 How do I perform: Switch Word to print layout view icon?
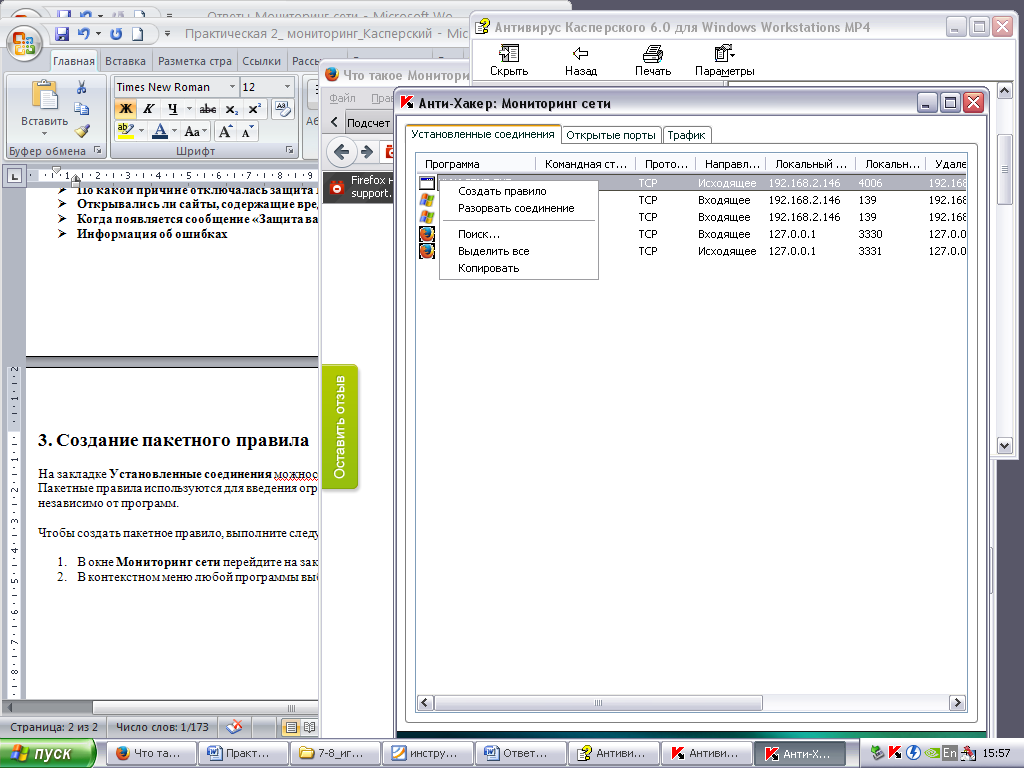(291, 727)
